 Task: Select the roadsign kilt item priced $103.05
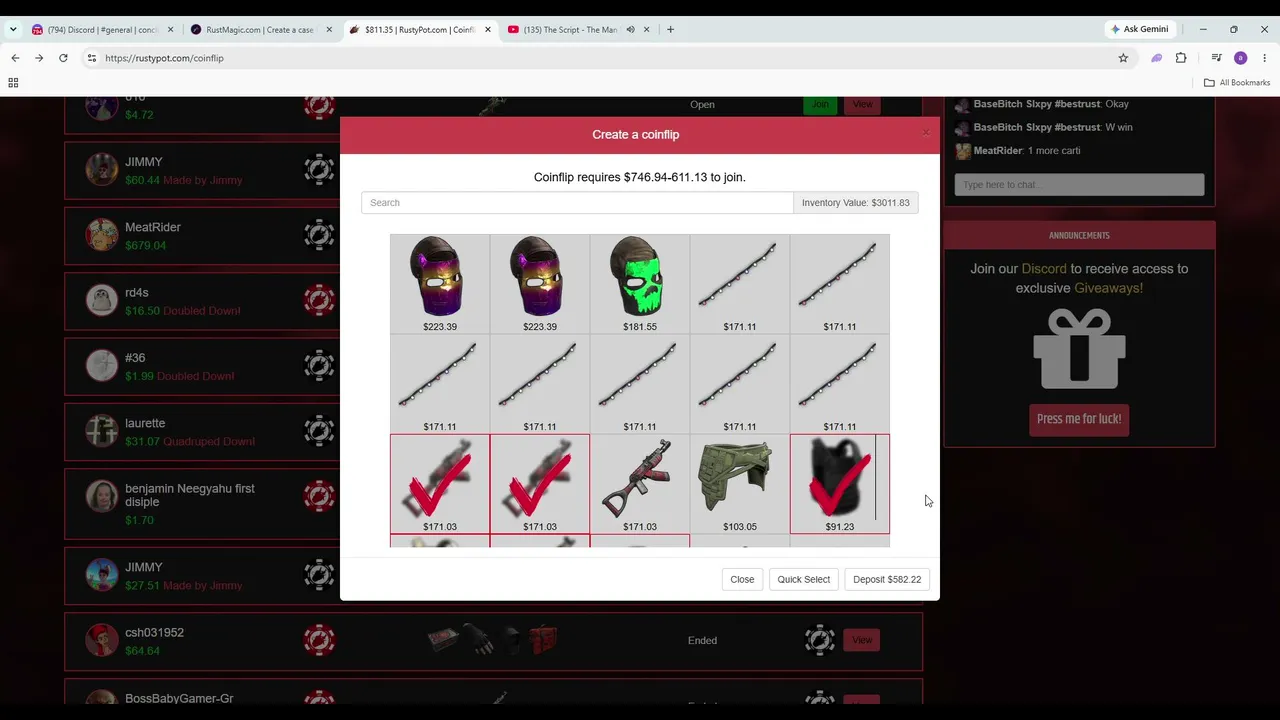(x=740, y=484)
